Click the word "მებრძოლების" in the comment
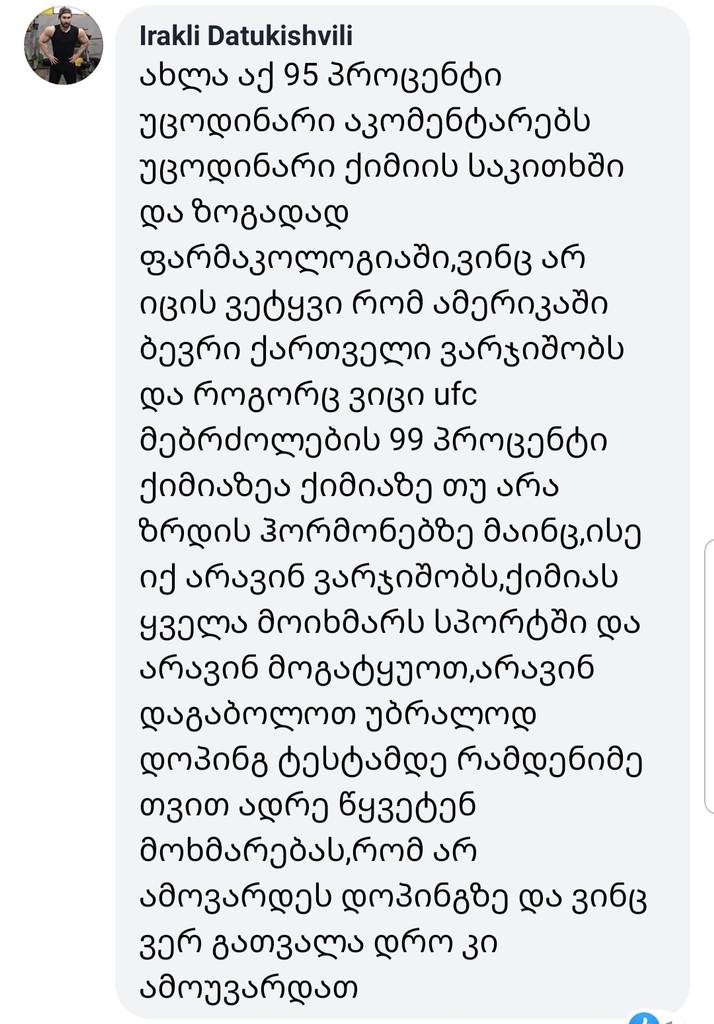The image size is (714, 1024). point(259,441)
